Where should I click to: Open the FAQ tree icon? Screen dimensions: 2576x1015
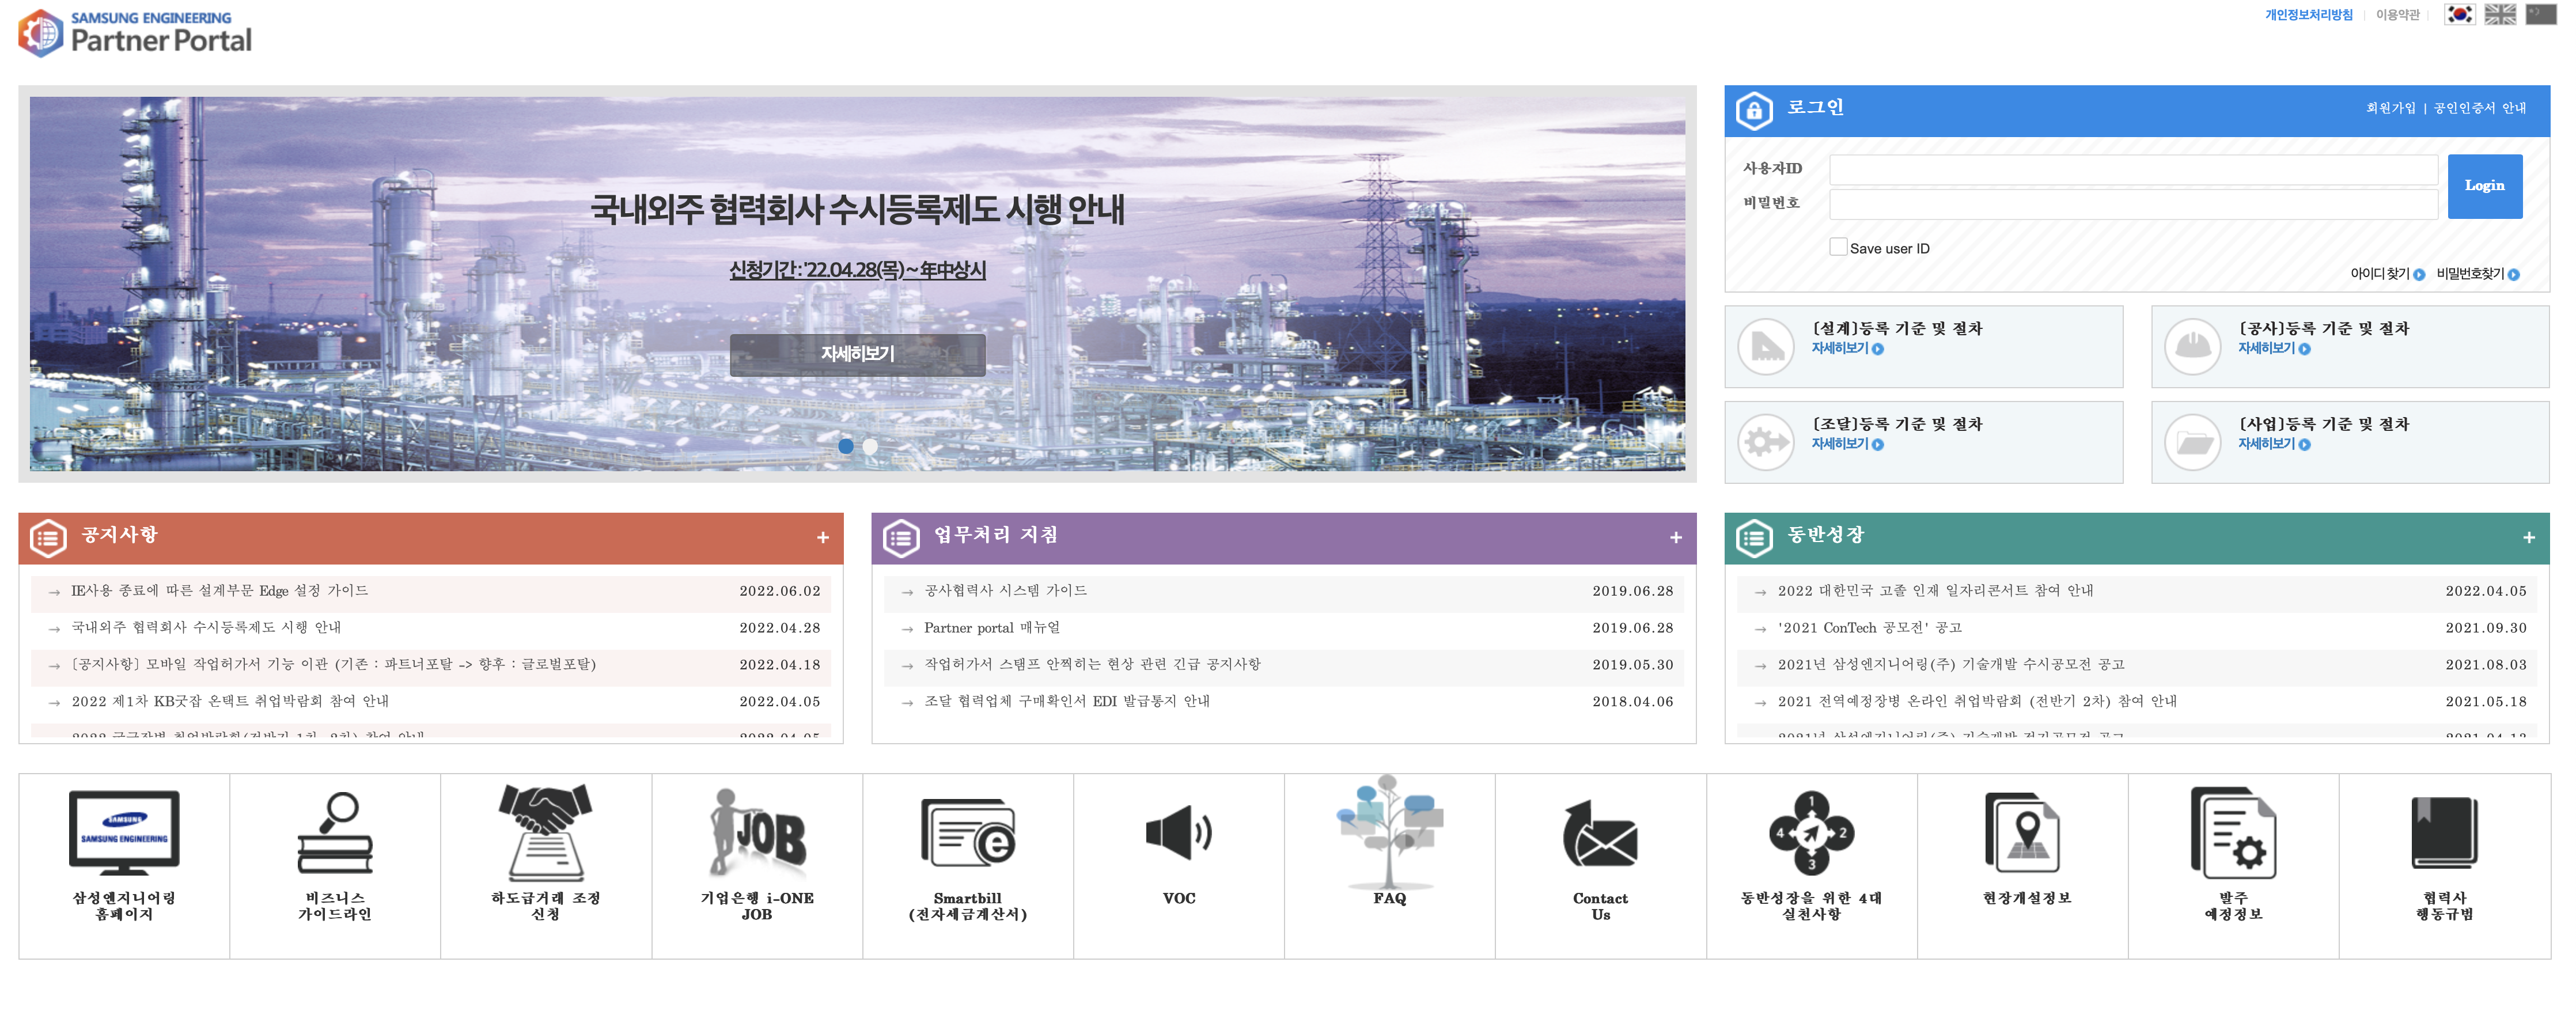tap(1389, 832)
